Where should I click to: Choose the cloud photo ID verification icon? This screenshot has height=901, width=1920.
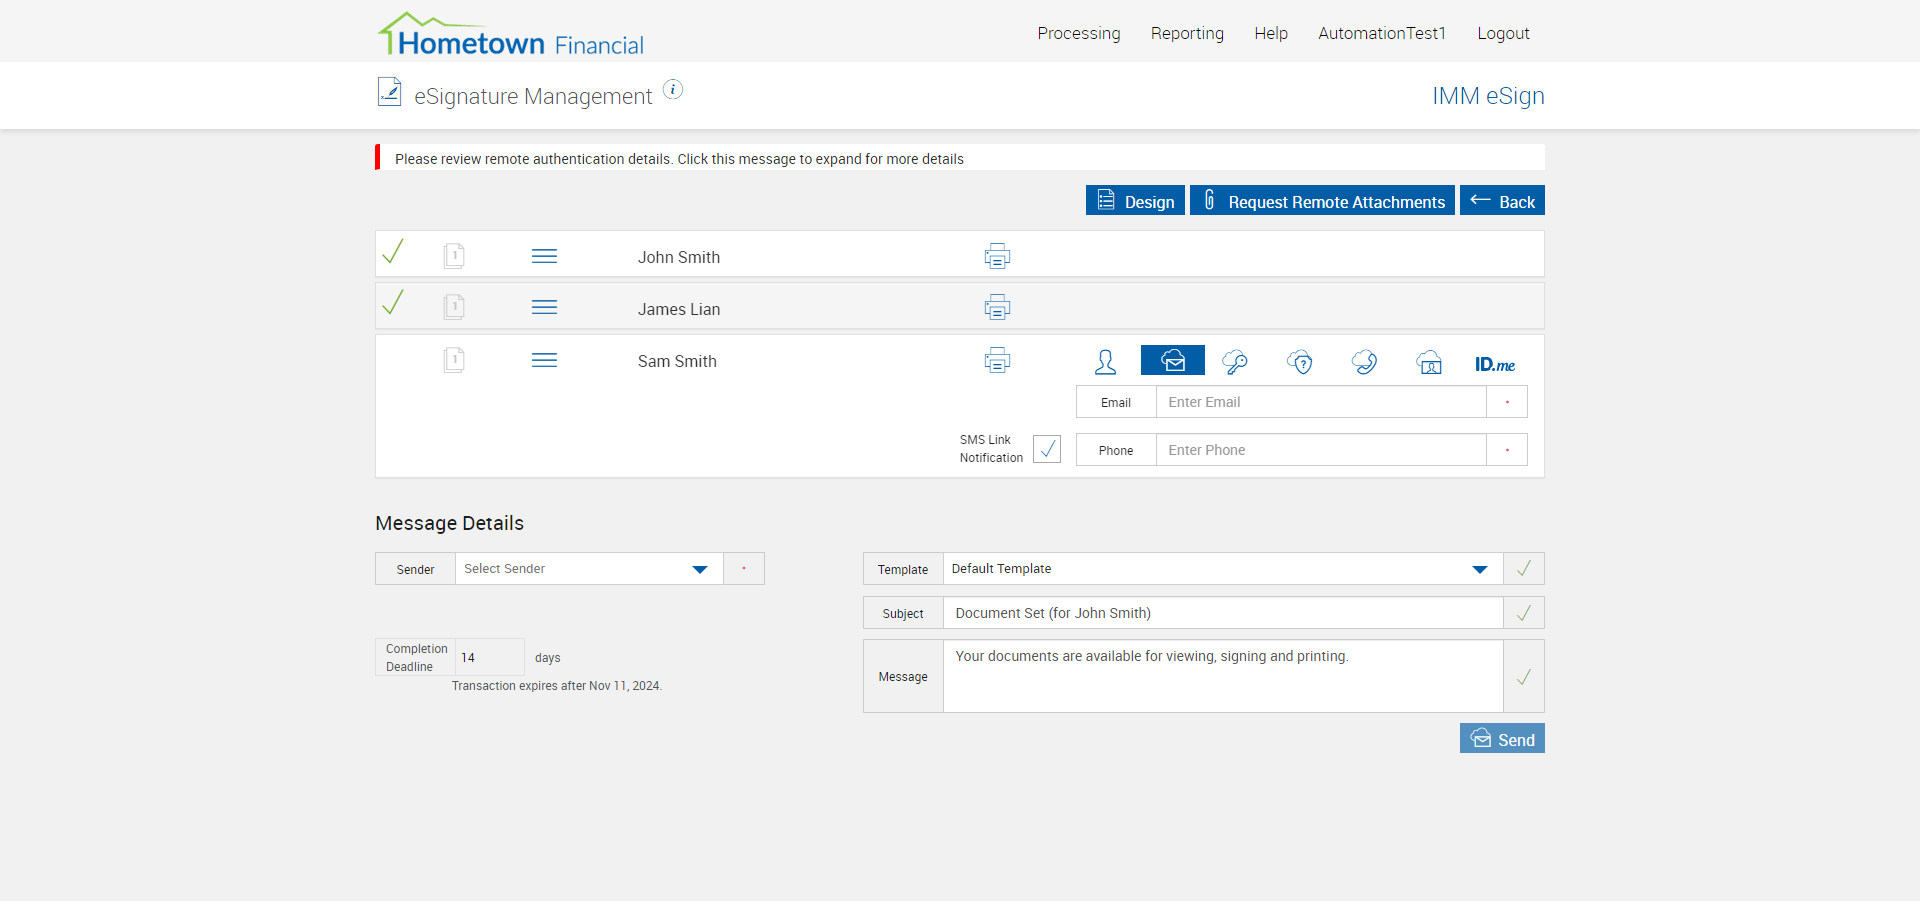1430,362
